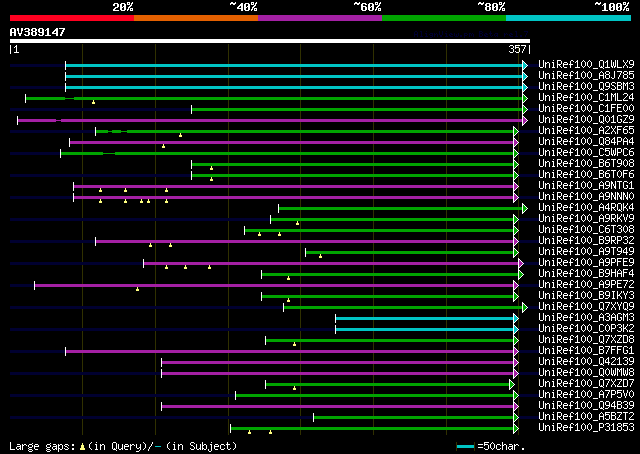640x454 pixels.
Task: Click UniRef100_B6T0F6 label
Action: [x=586, y=175]
